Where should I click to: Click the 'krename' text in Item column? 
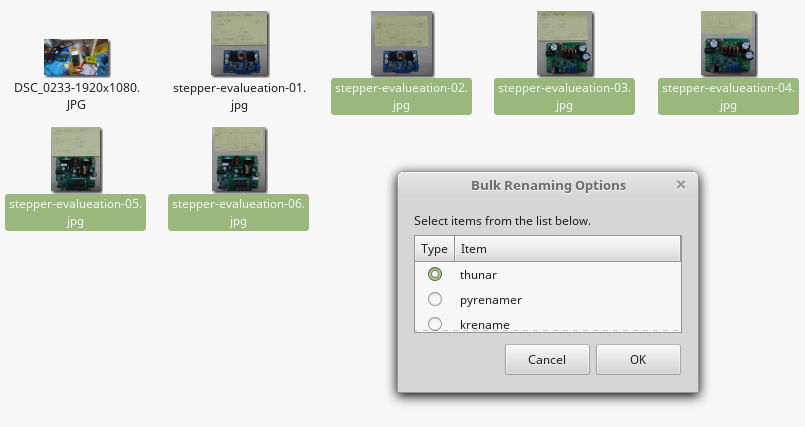[484, 324]
